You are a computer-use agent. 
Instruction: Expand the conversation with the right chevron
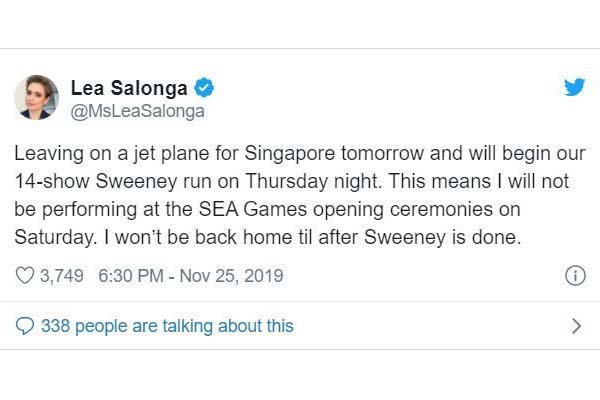coord(575,326)
